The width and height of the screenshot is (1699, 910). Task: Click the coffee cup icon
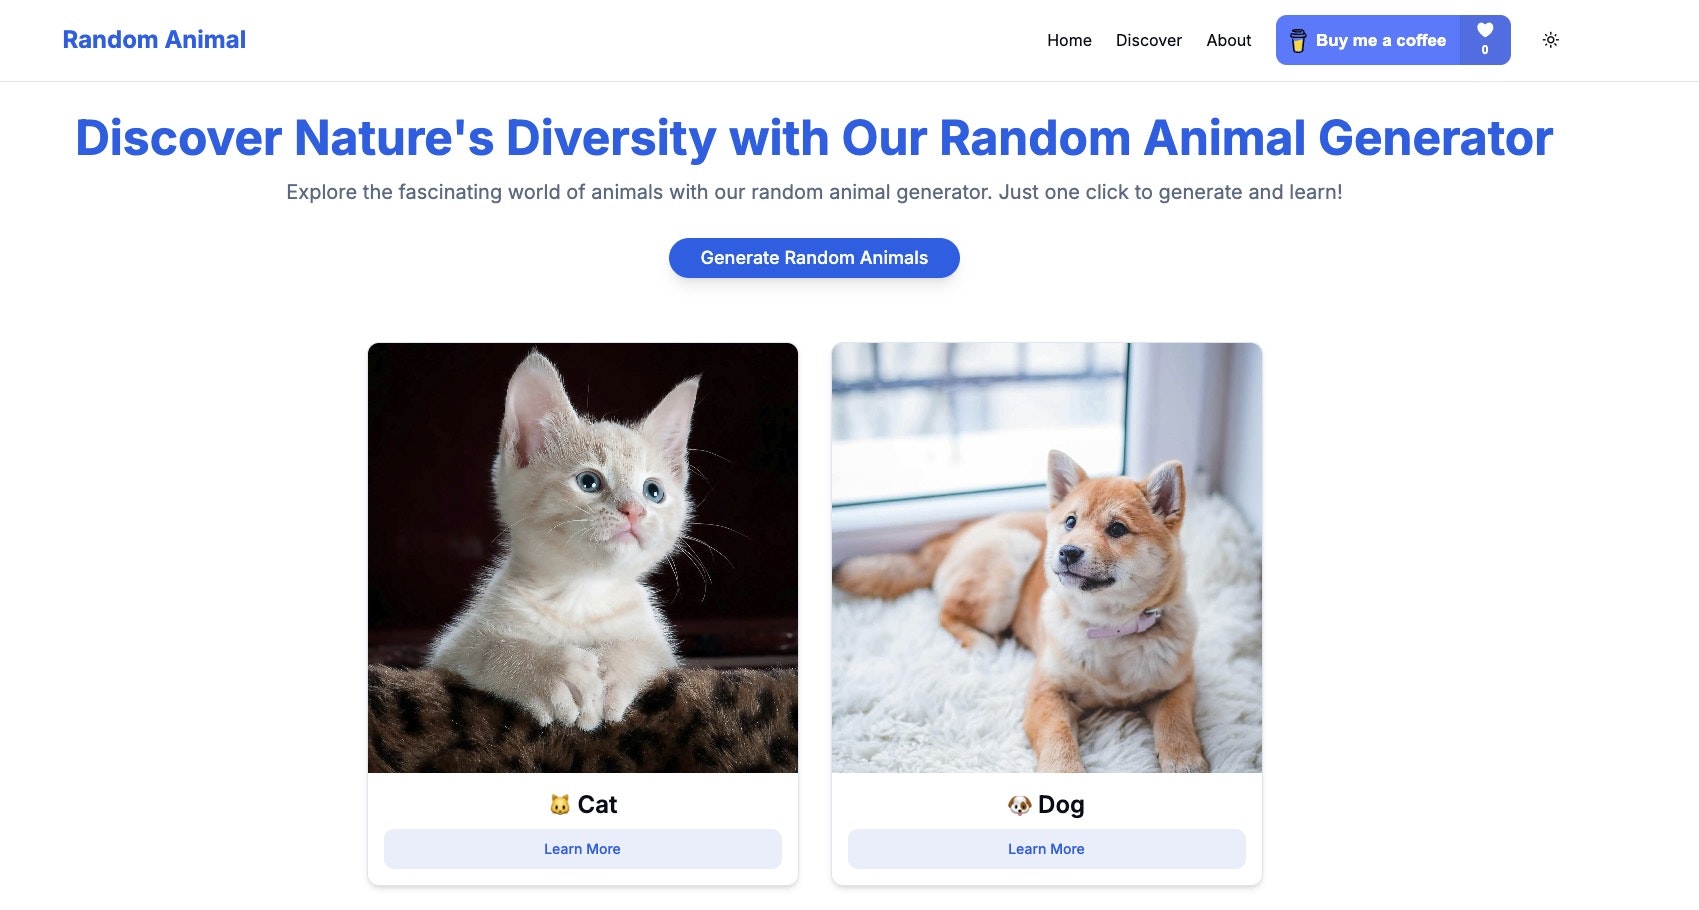(x=1299, y=40)
